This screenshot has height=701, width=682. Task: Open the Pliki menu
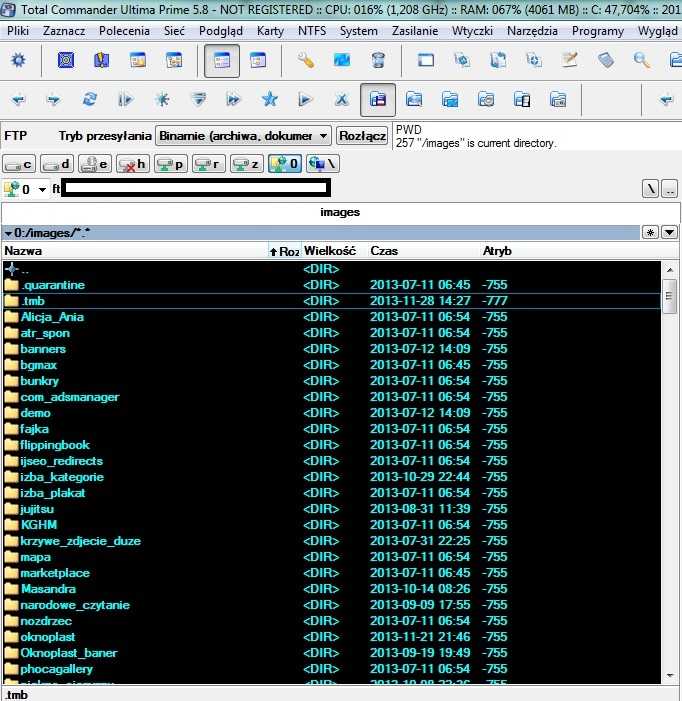coord(18,31)
